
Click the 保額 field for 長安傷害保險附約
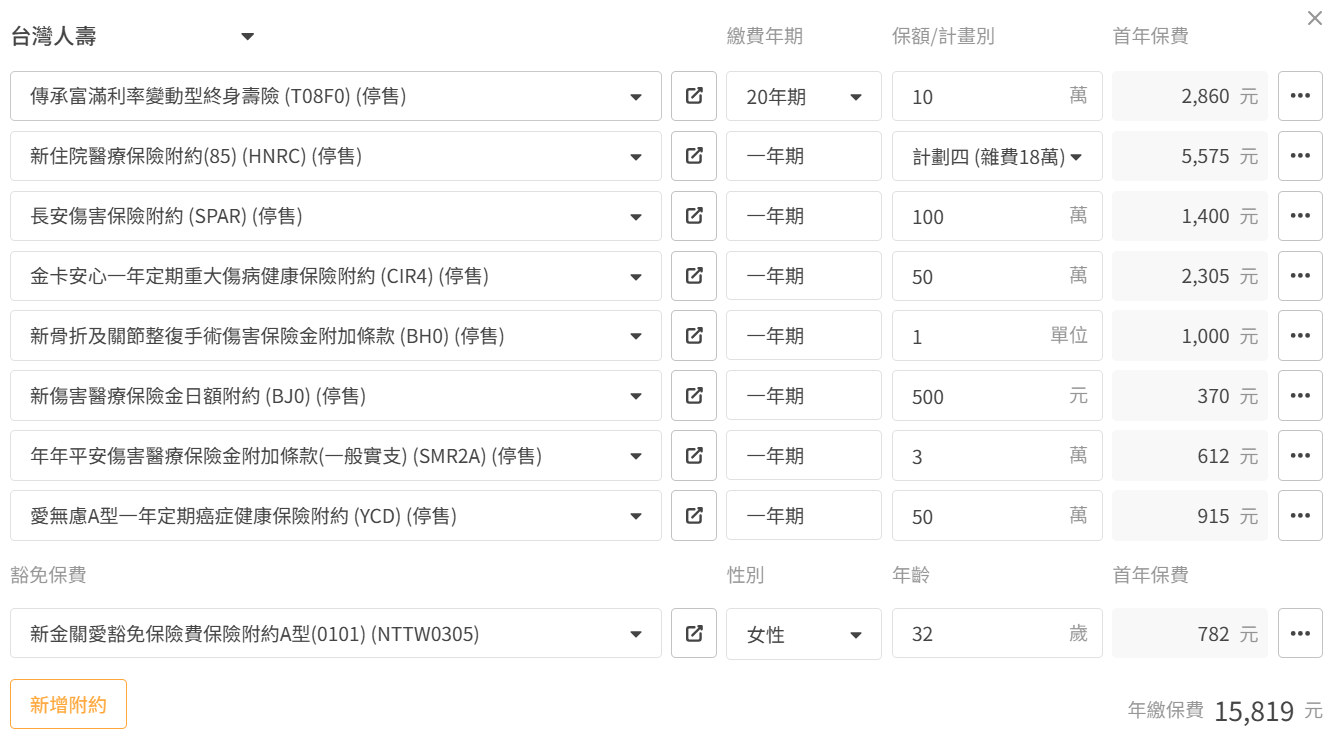(x=985, y=216)
